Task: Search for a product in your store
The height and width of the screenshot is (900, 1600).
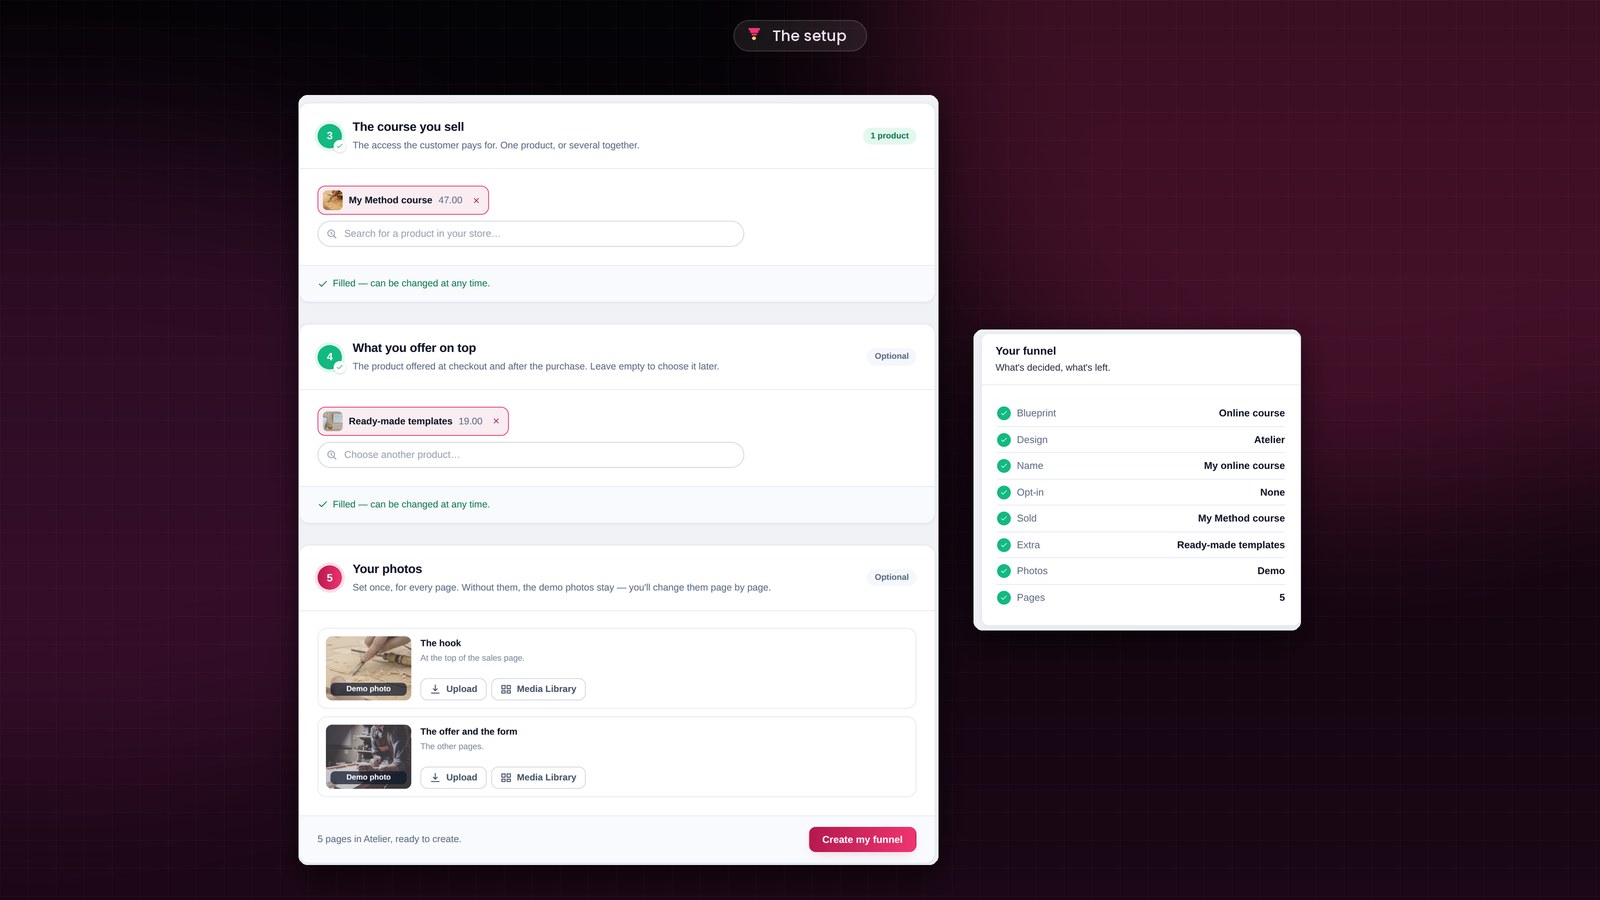Action: tap(530, 234)
